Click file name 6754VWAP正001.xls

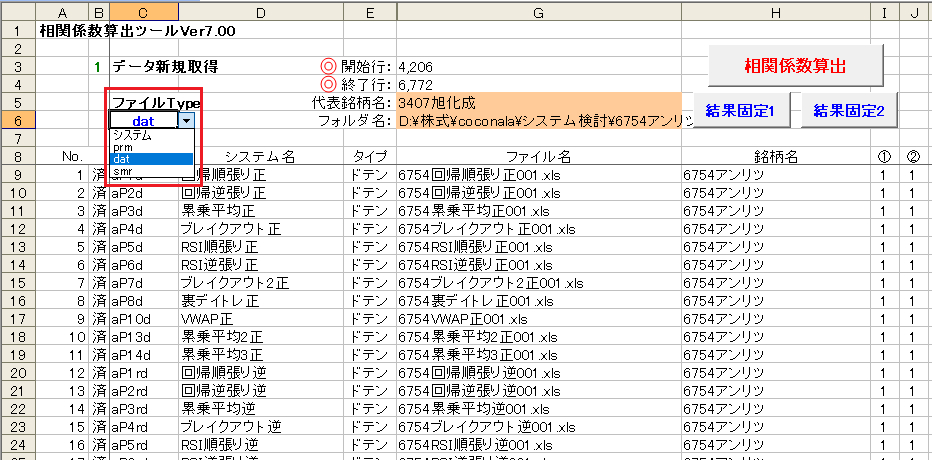click(539, 319)
